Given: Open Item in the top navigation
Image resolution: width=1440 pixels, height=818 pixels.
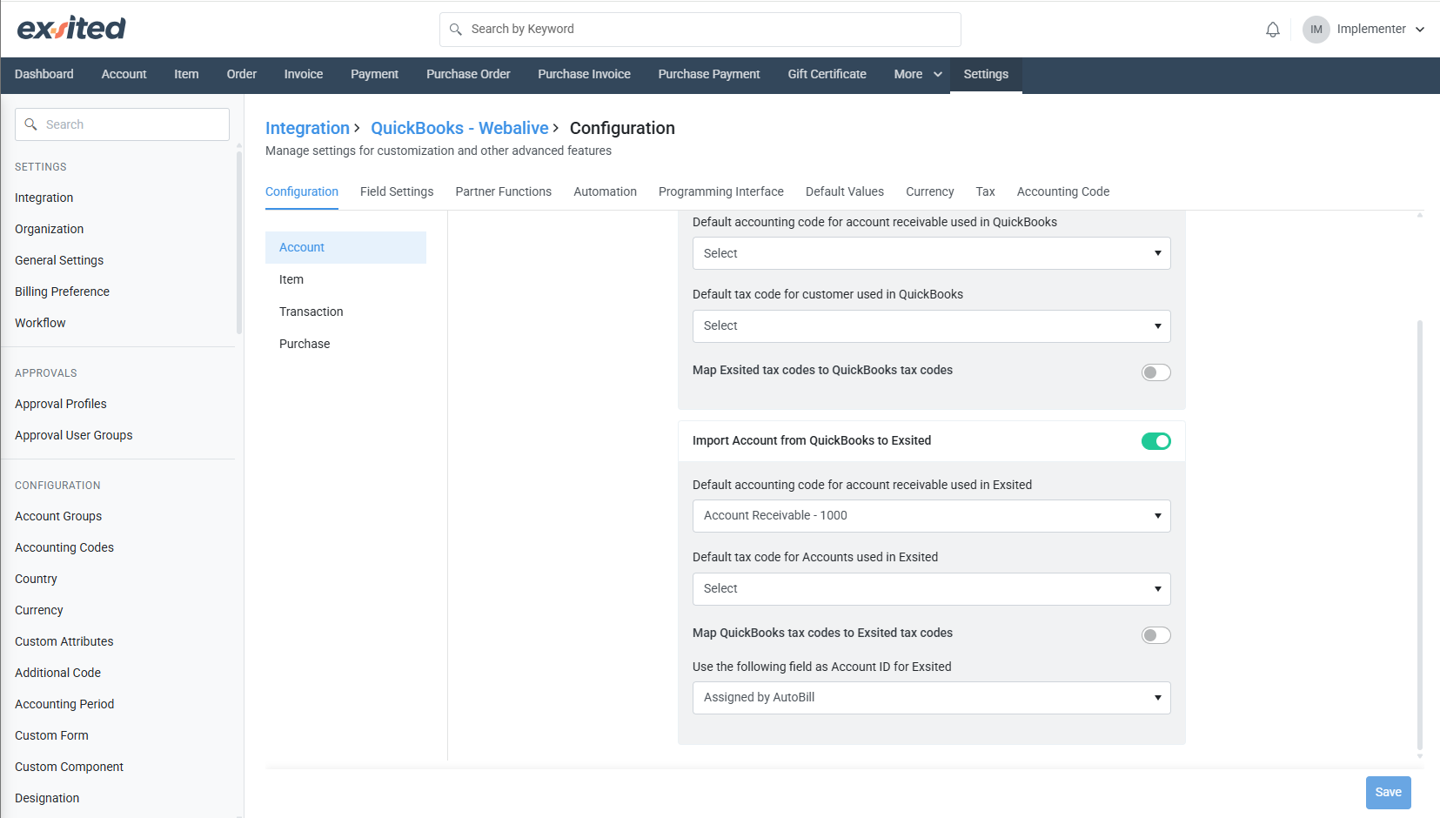Looking at the screenshot, I should click(x=186, y=74).
